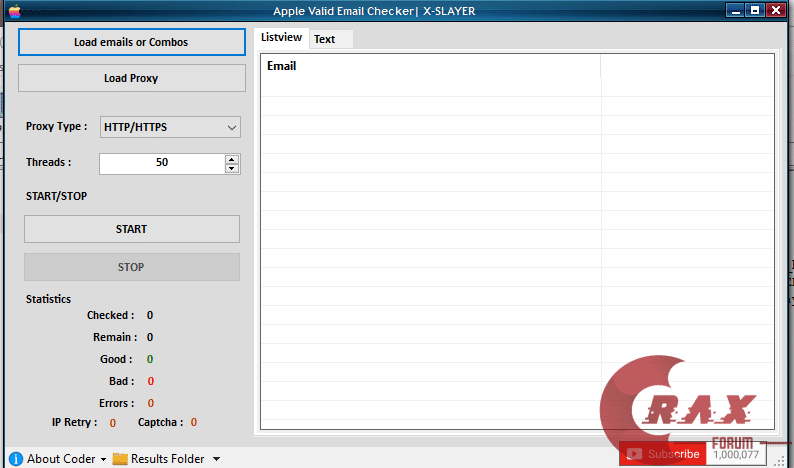
Task: Maximize the Apple Valid Email Checker window
Action: (755, 10)
